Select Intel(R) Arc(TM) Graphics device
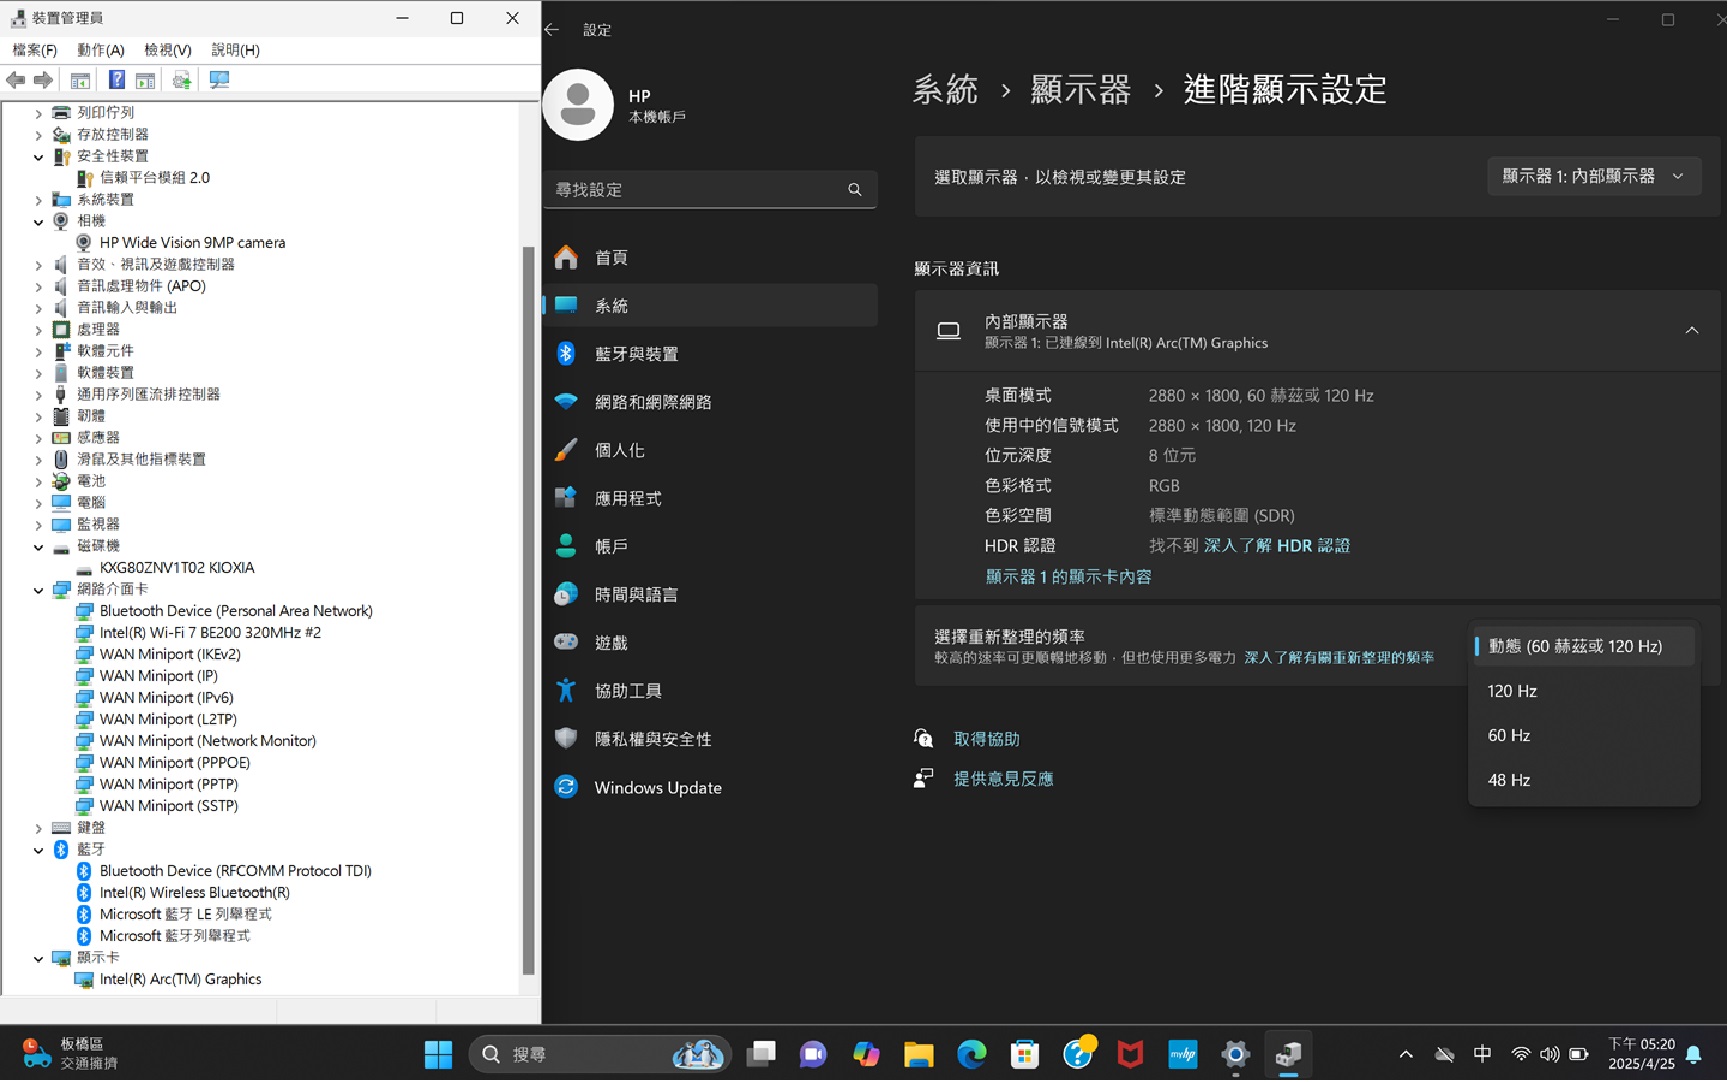Viewport: 1729px width, 1082px height. coord(180,980)
